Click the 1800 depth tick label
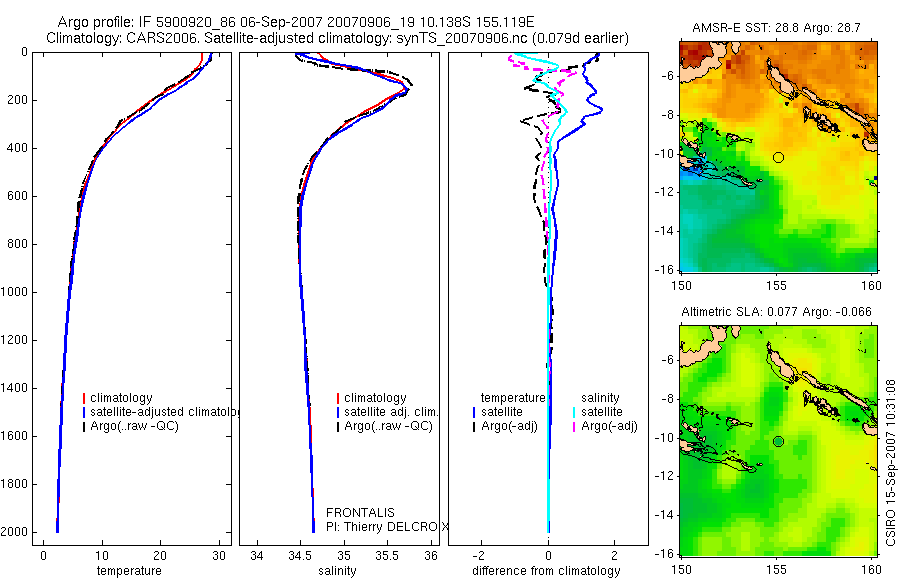This screenshot has height=580, width=900. click(14, 484)
